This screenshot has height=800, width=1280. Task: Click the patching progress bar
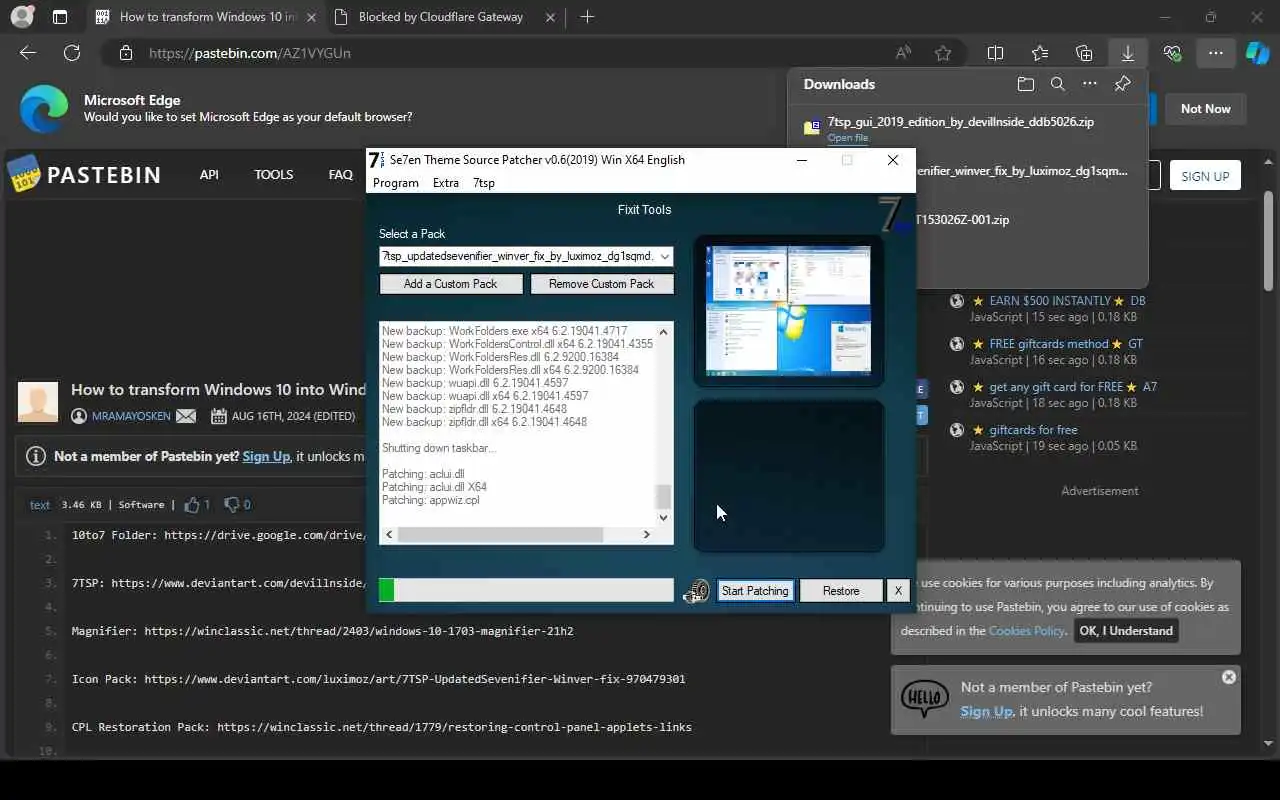[526, 591]
